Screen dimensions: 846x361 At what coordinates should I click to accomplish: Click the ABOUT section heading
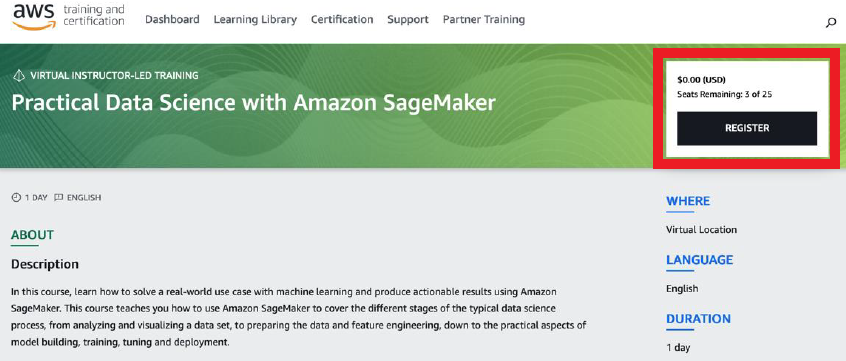(32, 235)
